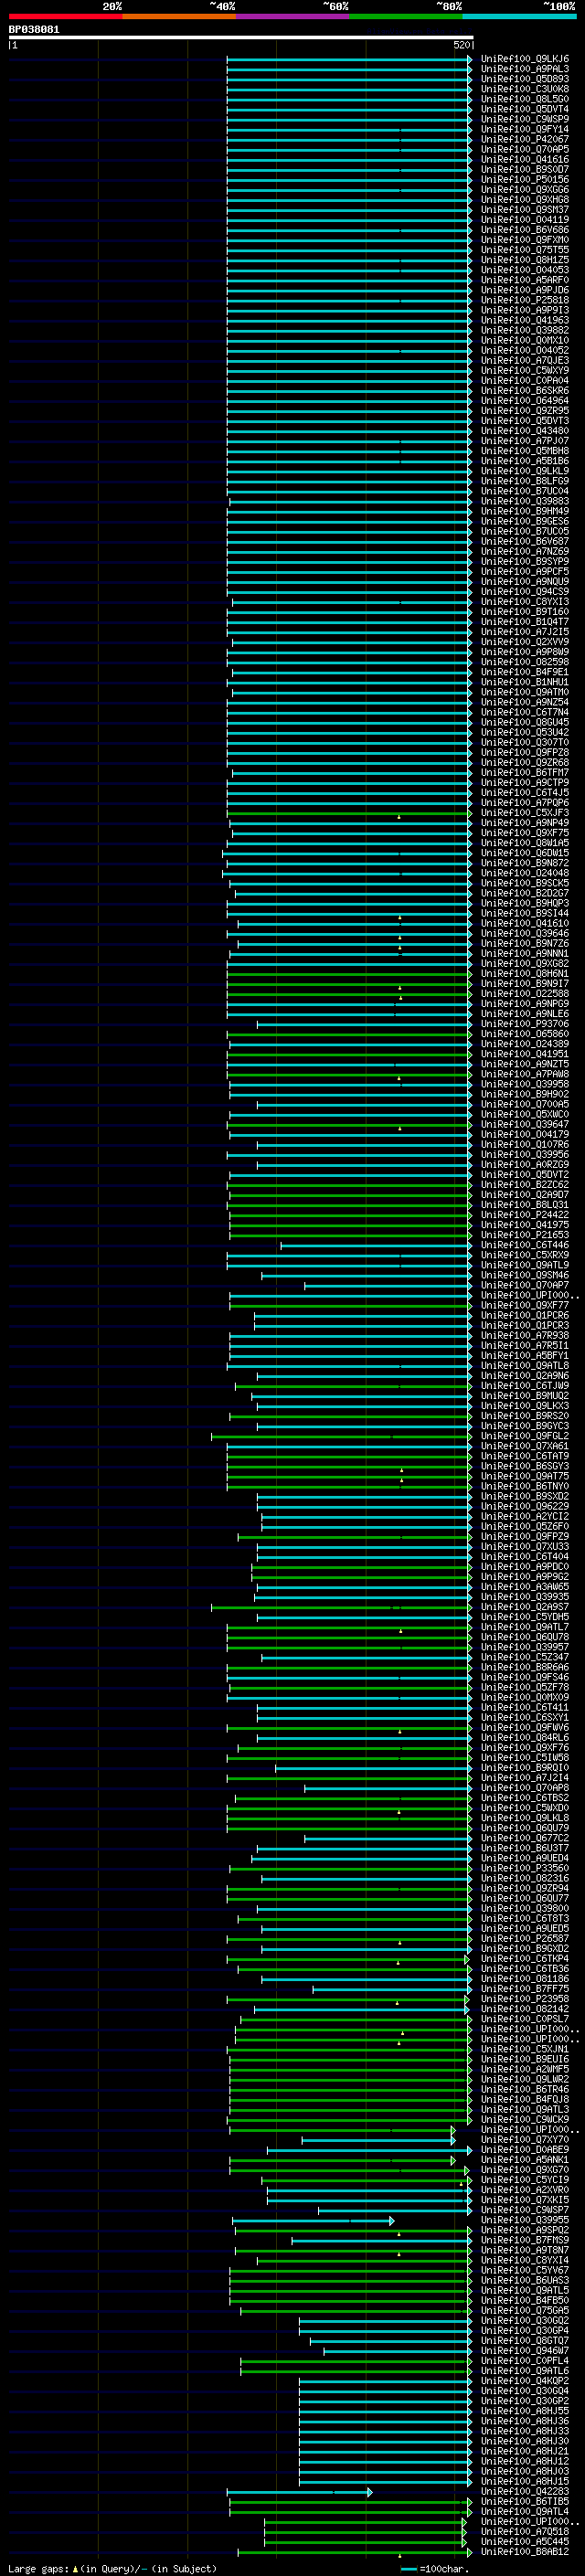This screenshot has height=2576, width=585.
Task: Select hit UniRef100_Q5MBH8
Action: click(525, 451)
